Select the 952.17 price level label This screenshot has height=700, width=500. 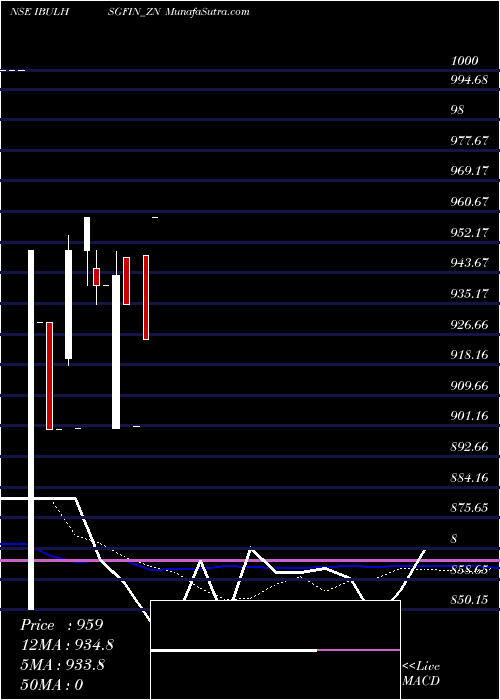(469, 232)
